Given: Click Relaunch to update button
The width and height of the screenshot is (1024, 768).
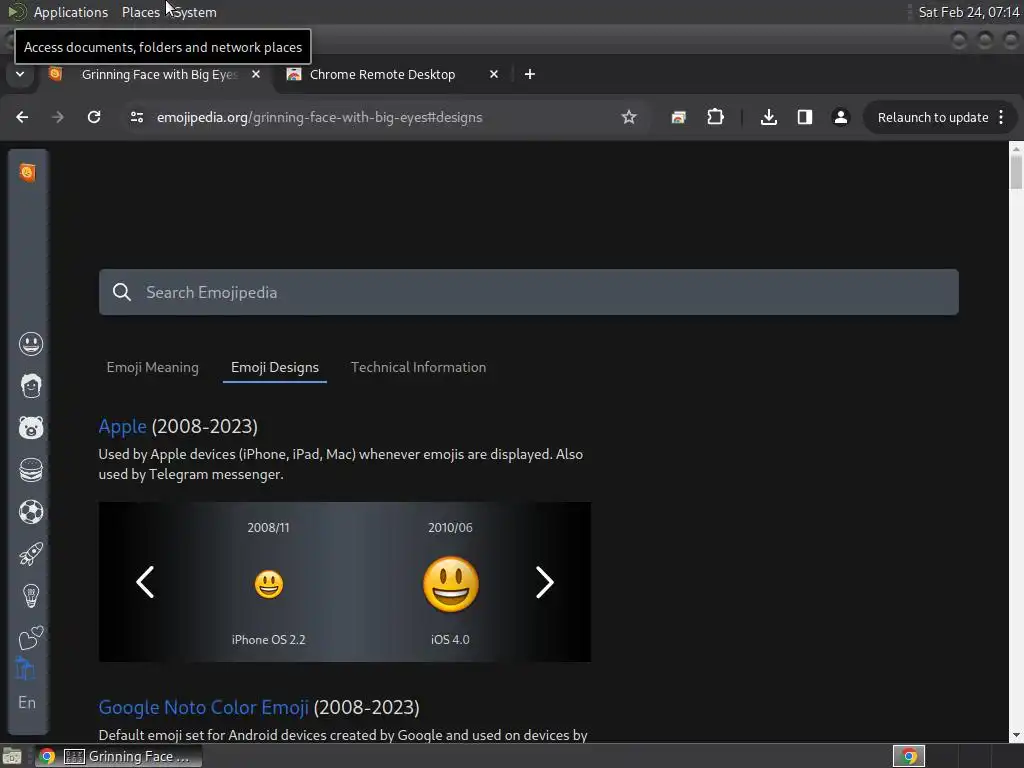Looking at the screenshot, I should 933,118.
